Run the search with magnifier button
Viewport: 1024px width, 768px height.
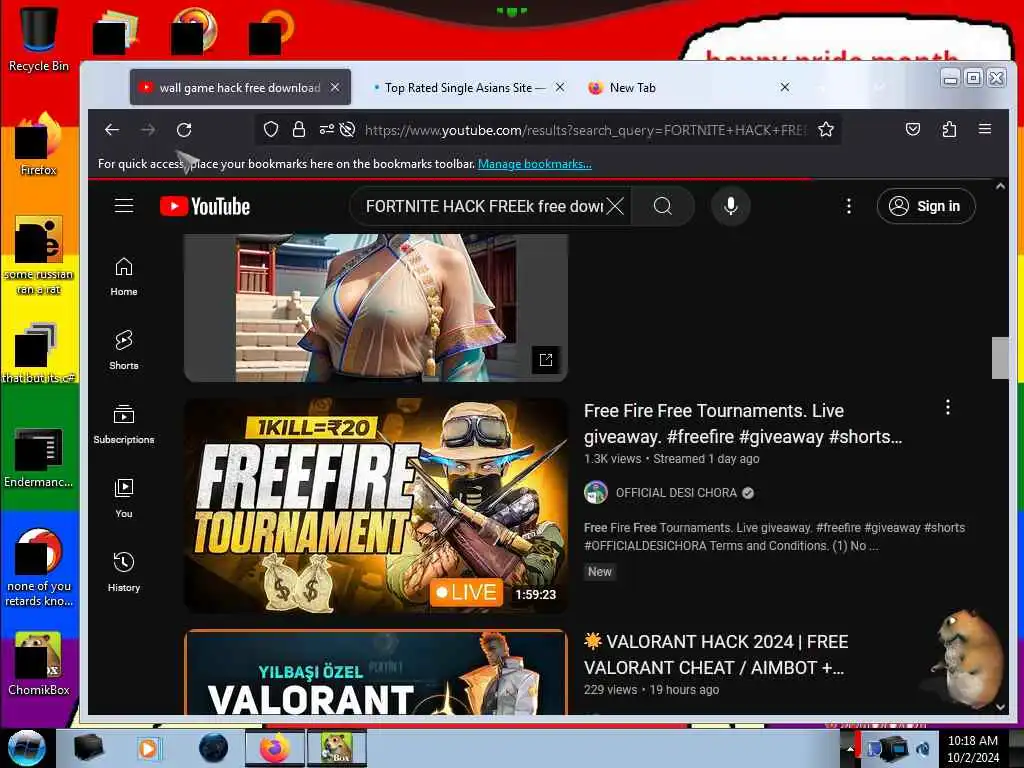click(663, 206)
